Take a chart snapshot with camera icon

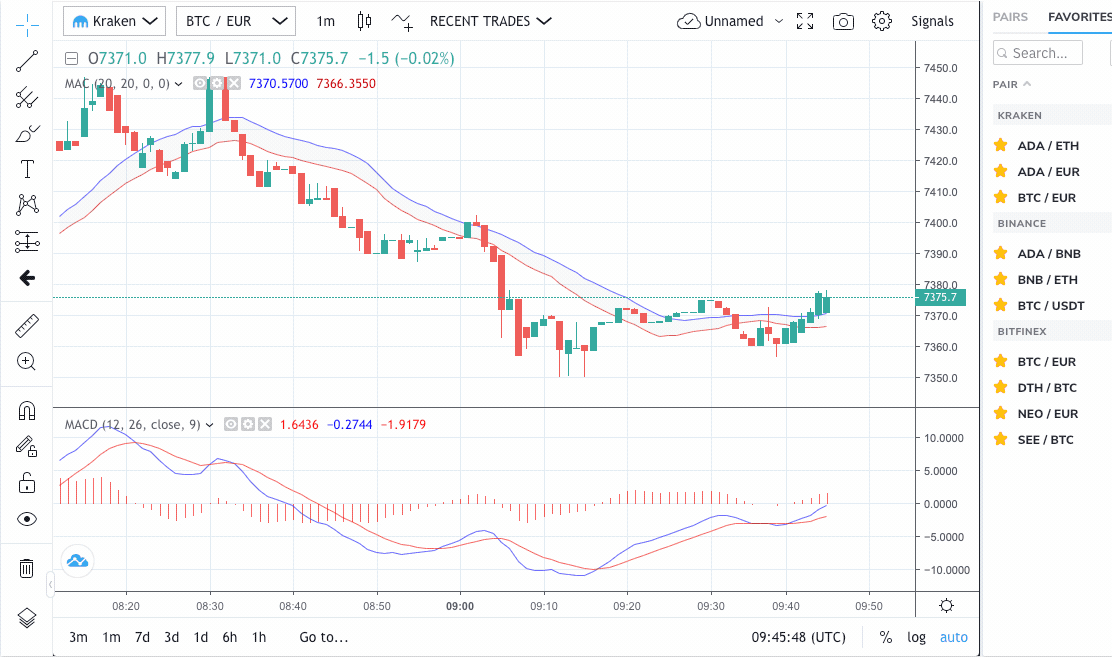click(843, 21)
